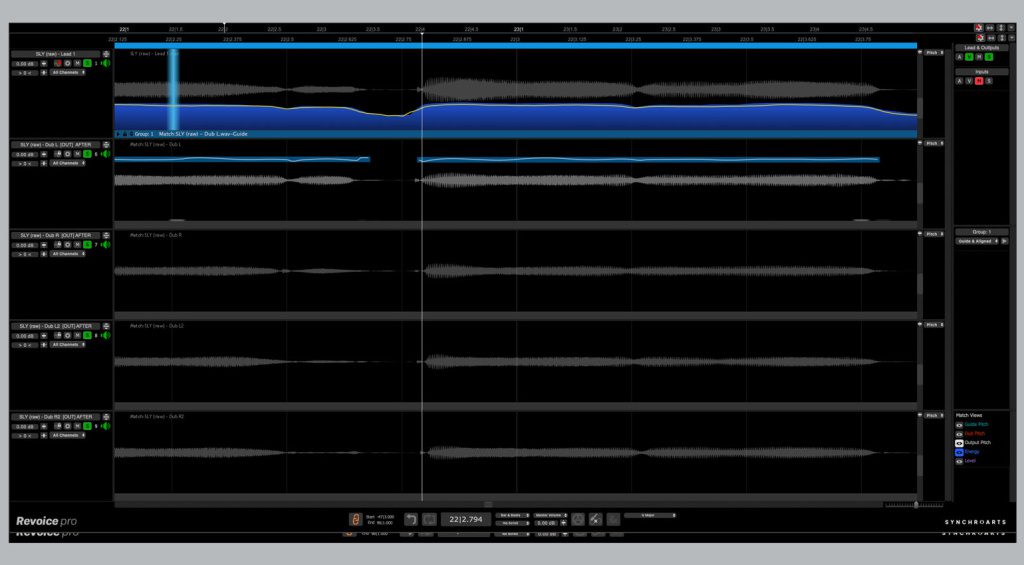Click the speaker icon on Dub R track
This screenshot has width=1024, height=565.
coord(106,245)
